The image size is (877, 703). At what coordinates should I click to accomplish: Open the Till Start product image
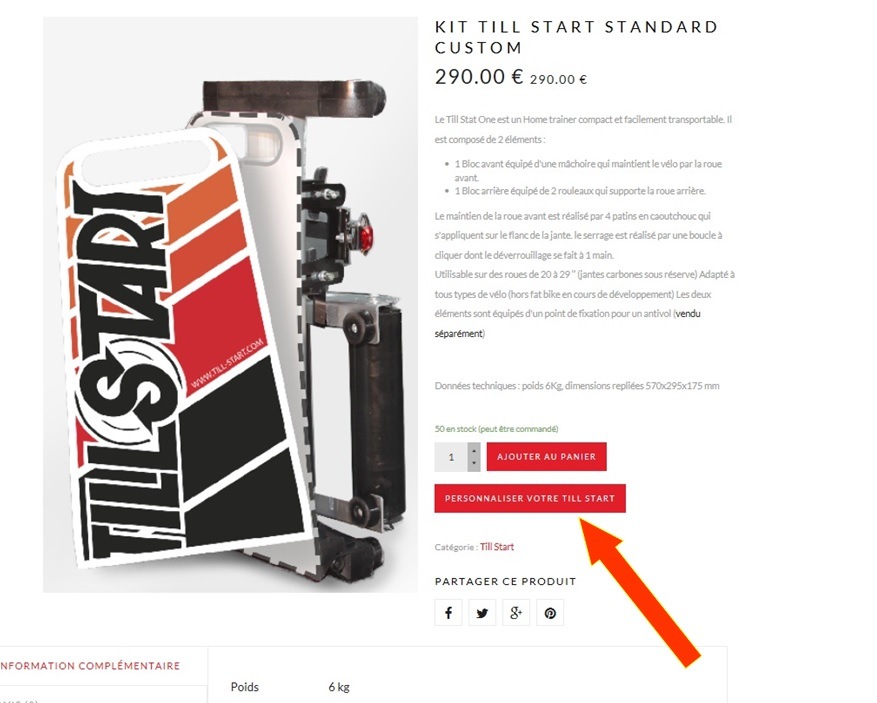click(x=230, y=304)
